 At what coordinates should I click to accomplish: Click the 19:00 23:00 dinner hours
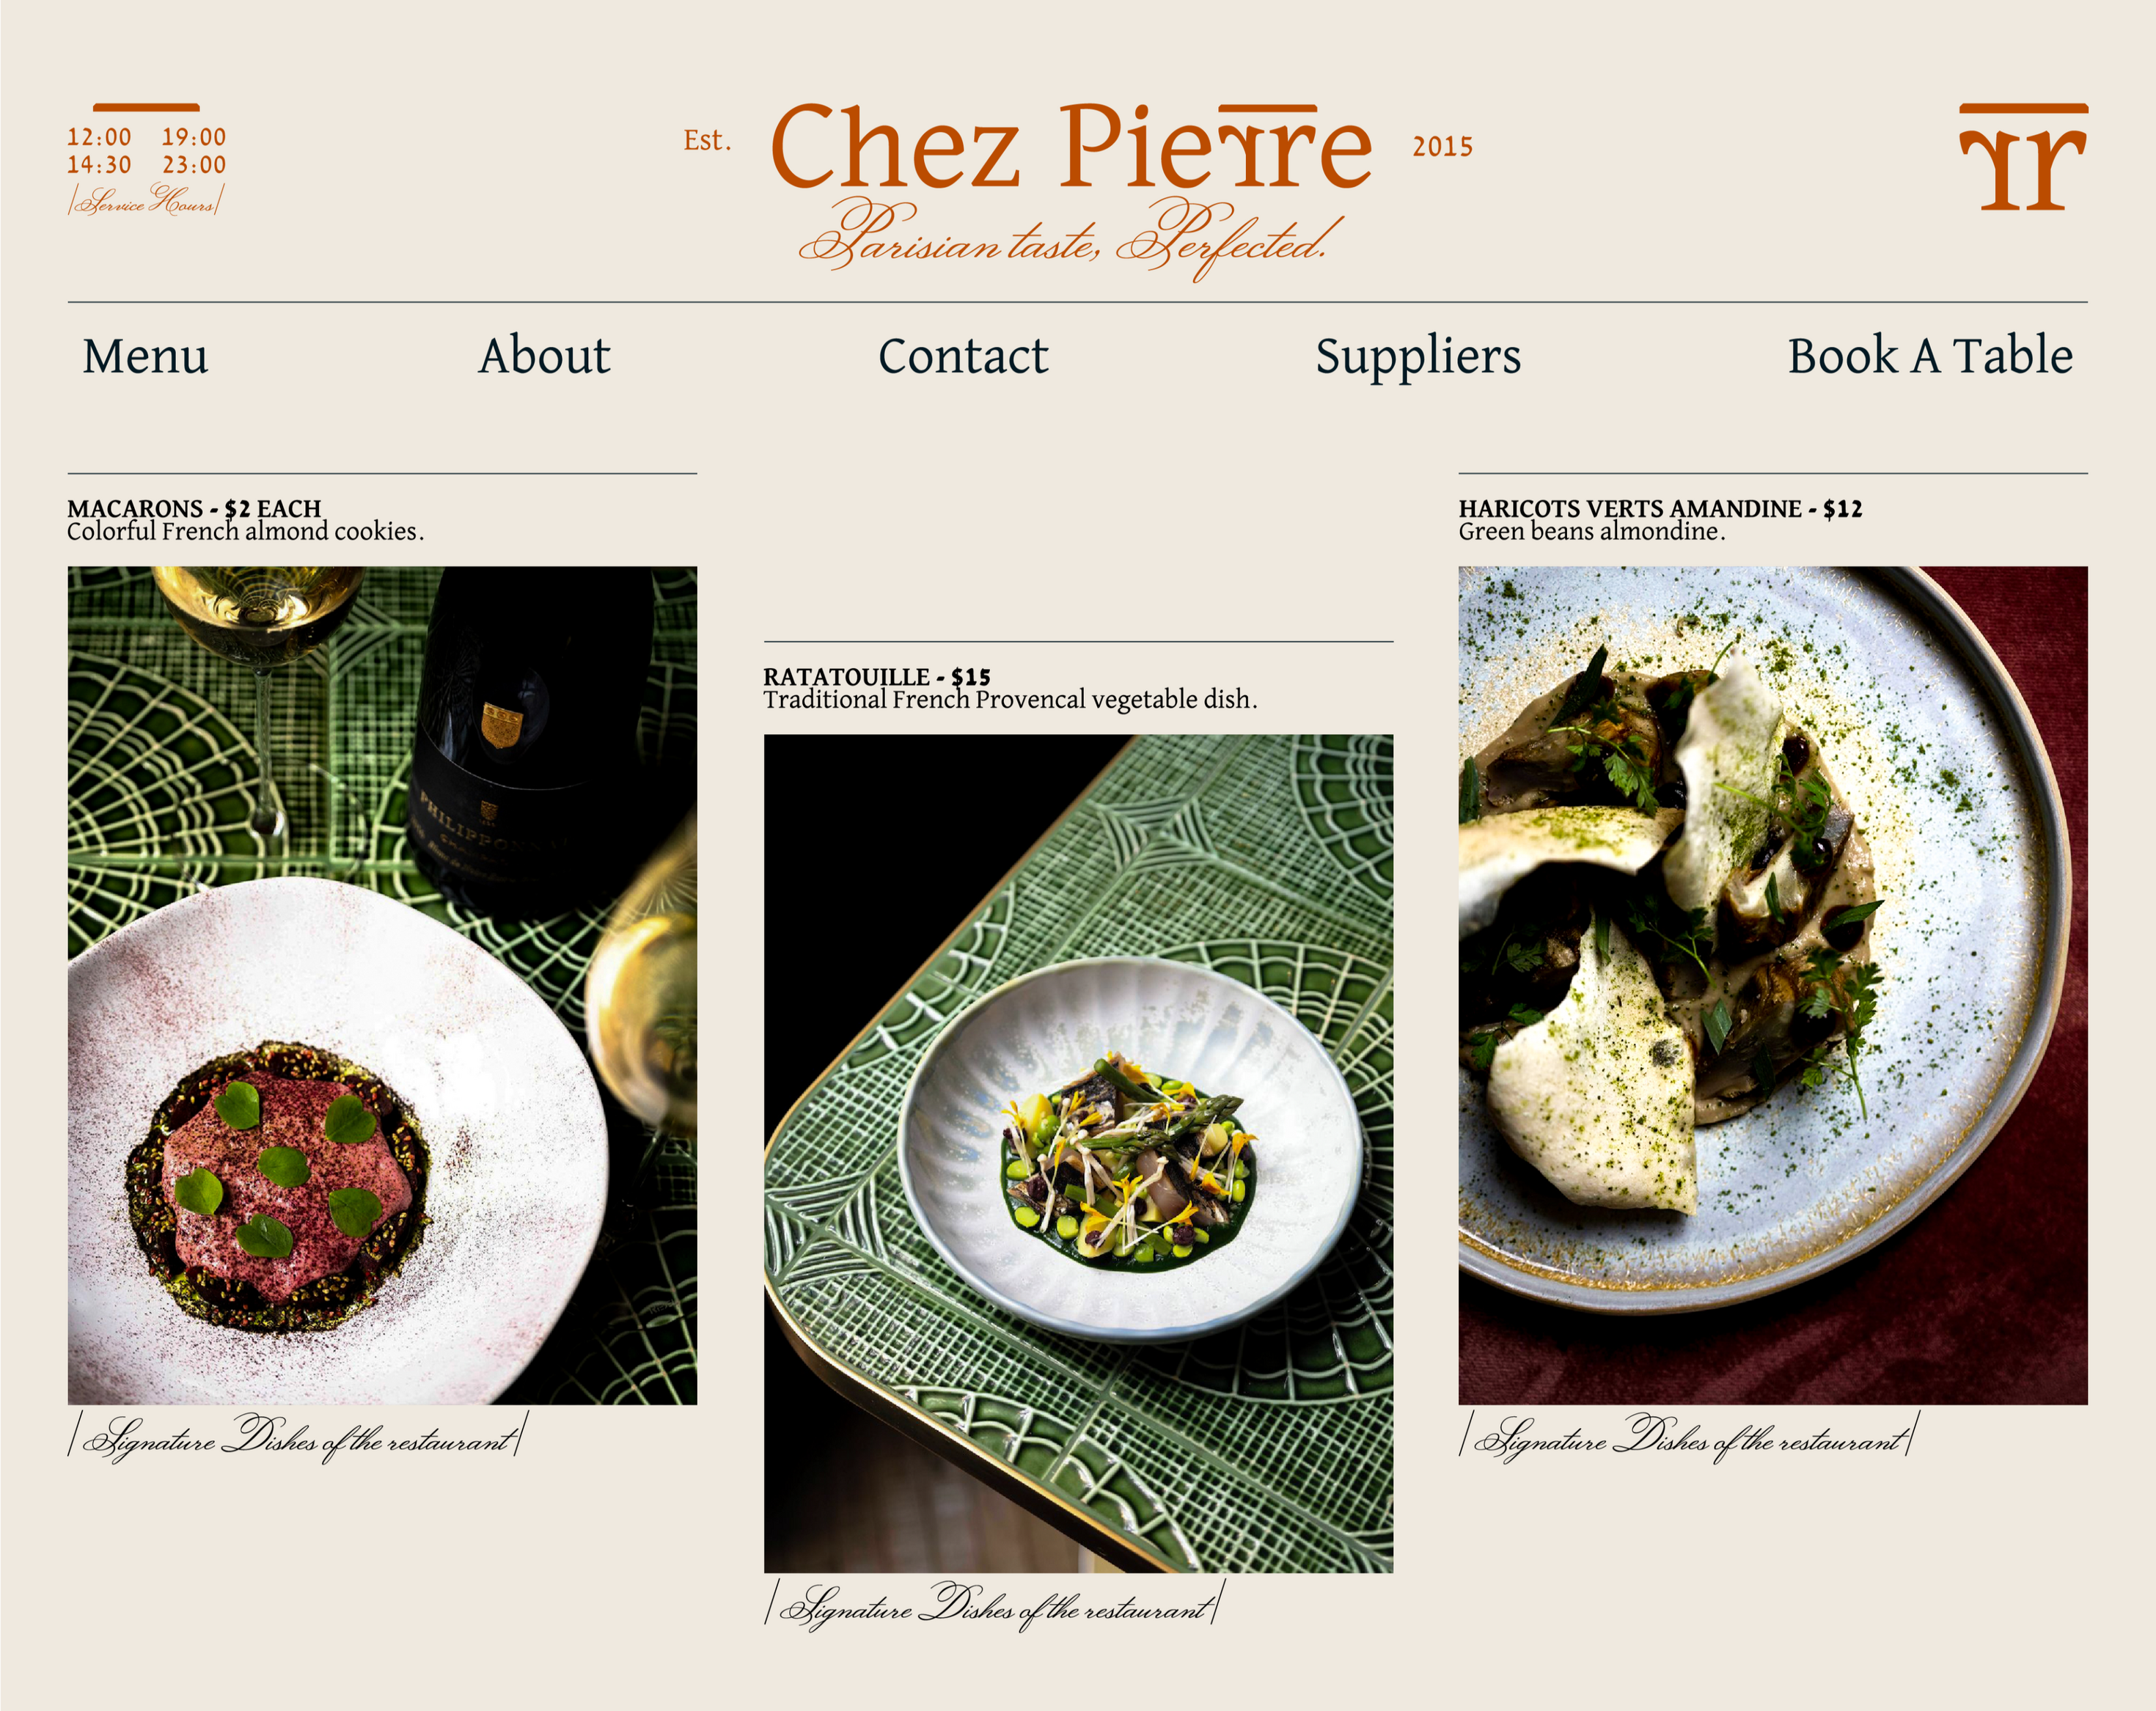[x=194, y=151]
